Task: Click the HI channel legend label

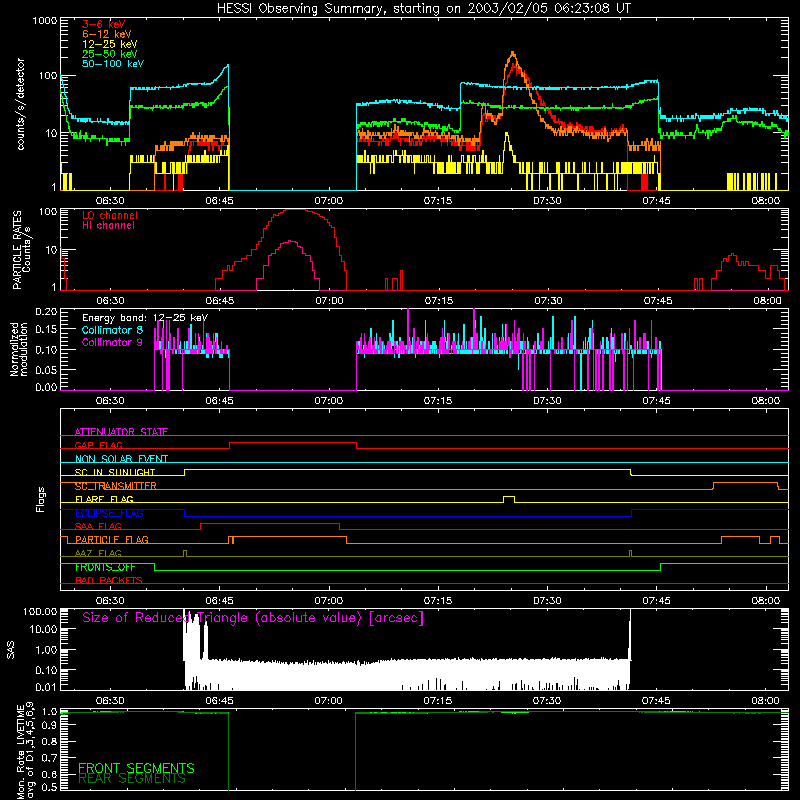Action: (x=108, y=226)
